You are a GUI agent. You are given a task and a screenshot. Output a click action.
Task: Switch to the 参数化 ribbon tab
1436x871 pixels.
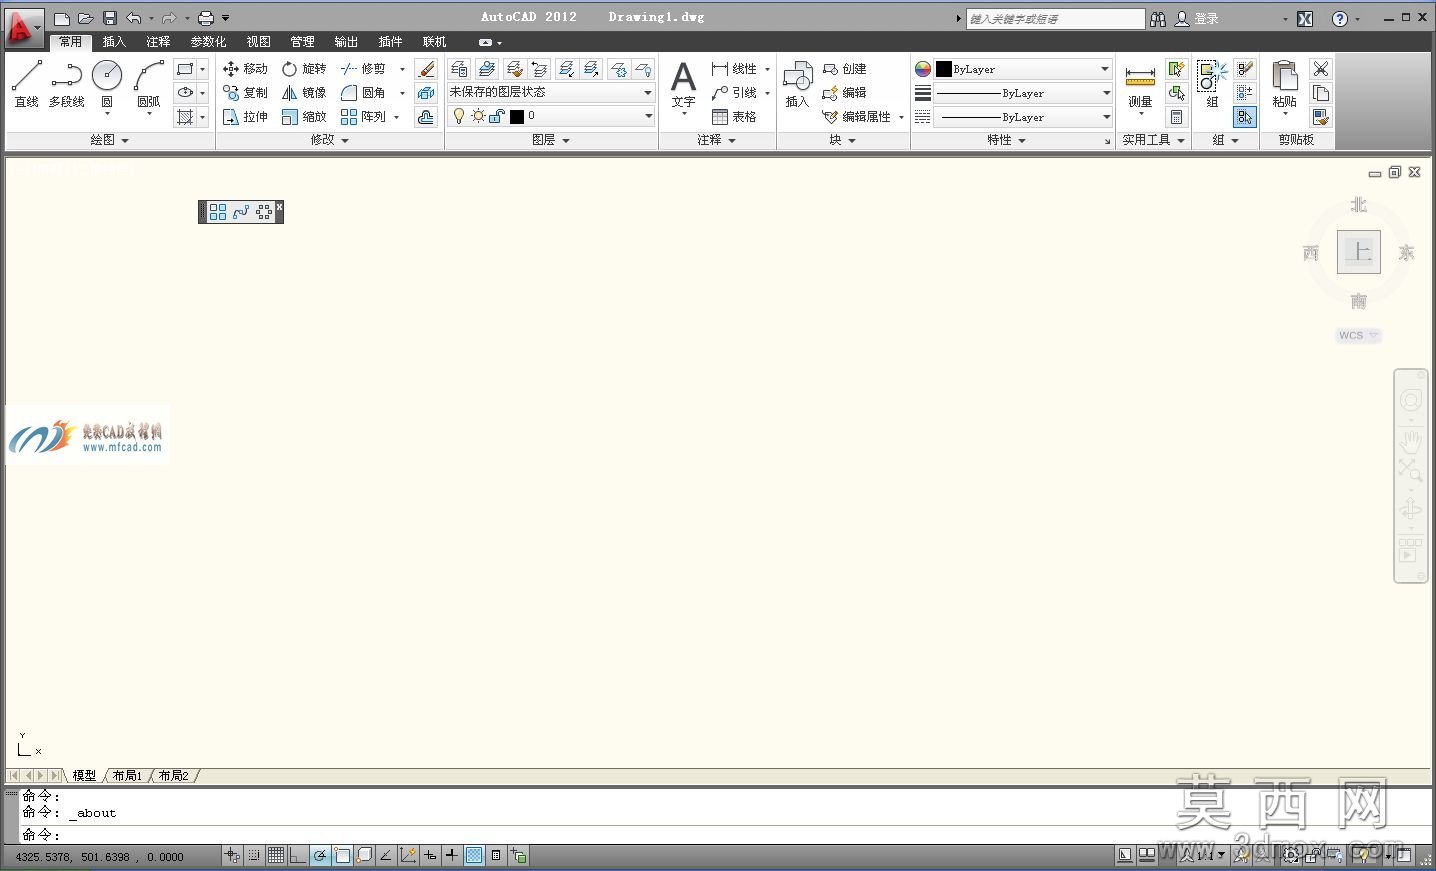pyautogui.click(x=208, y=42)
